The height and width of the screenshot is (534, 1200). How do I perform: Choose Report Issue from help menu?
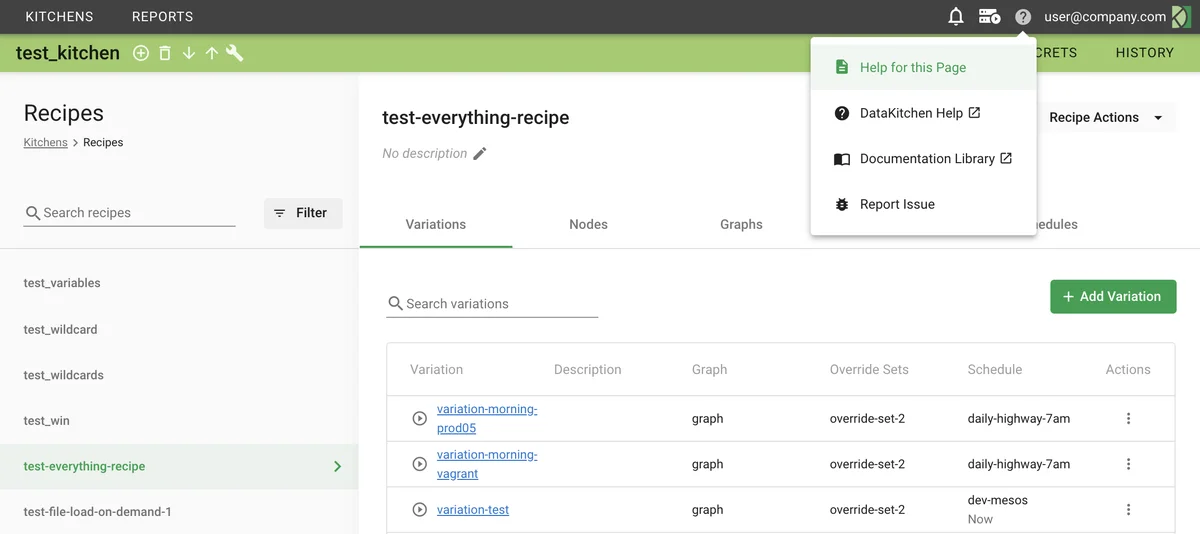[x=897, y=205]
